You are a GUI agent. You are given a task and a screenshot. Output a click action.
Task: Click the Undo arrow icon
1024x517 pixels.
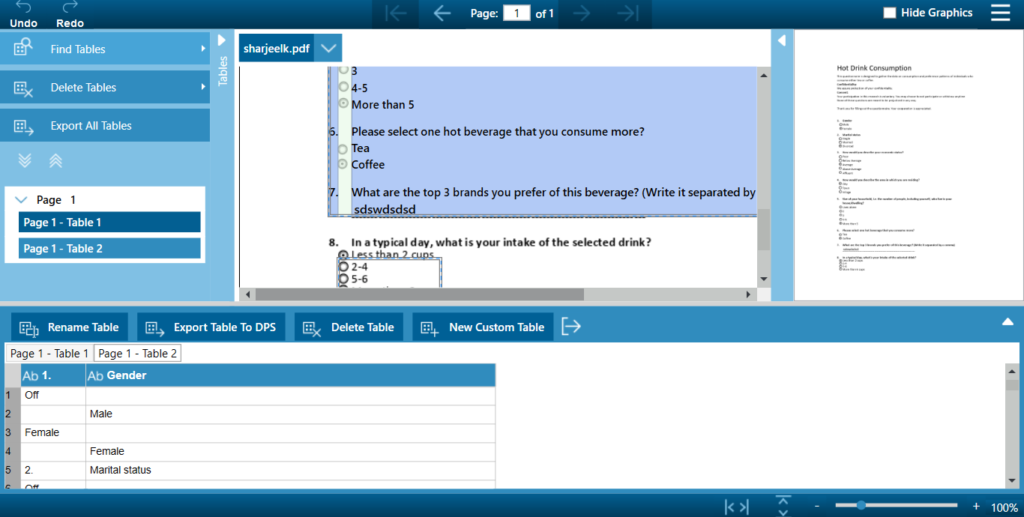point(23,8)
